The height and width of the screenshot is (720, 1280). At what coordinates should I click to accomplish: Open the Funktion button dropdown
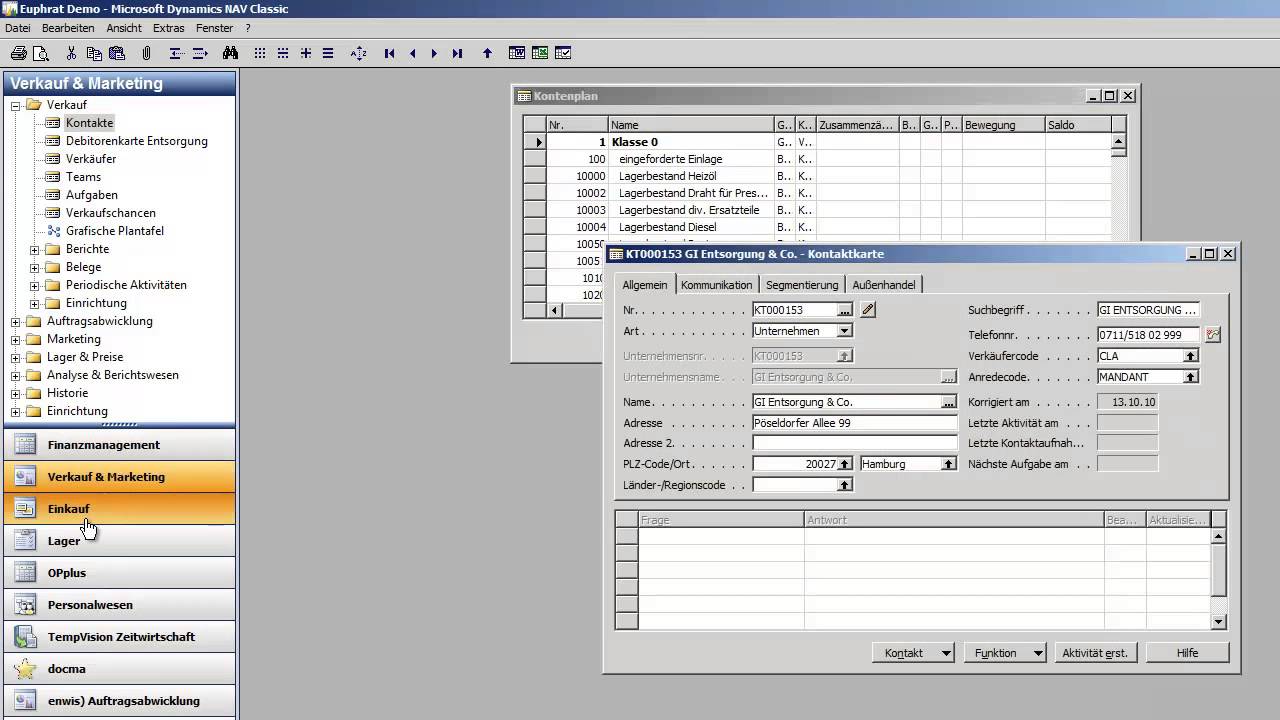coord(1038,653)
